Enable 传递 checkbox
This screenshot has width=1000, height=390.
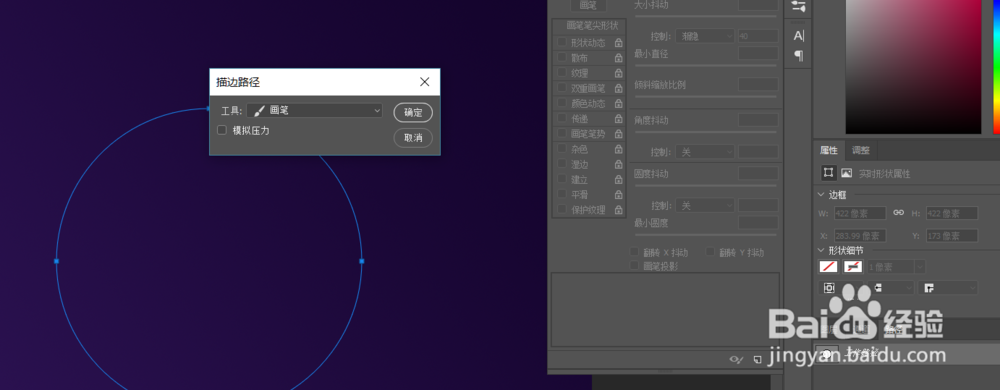(x=562, y=119)
